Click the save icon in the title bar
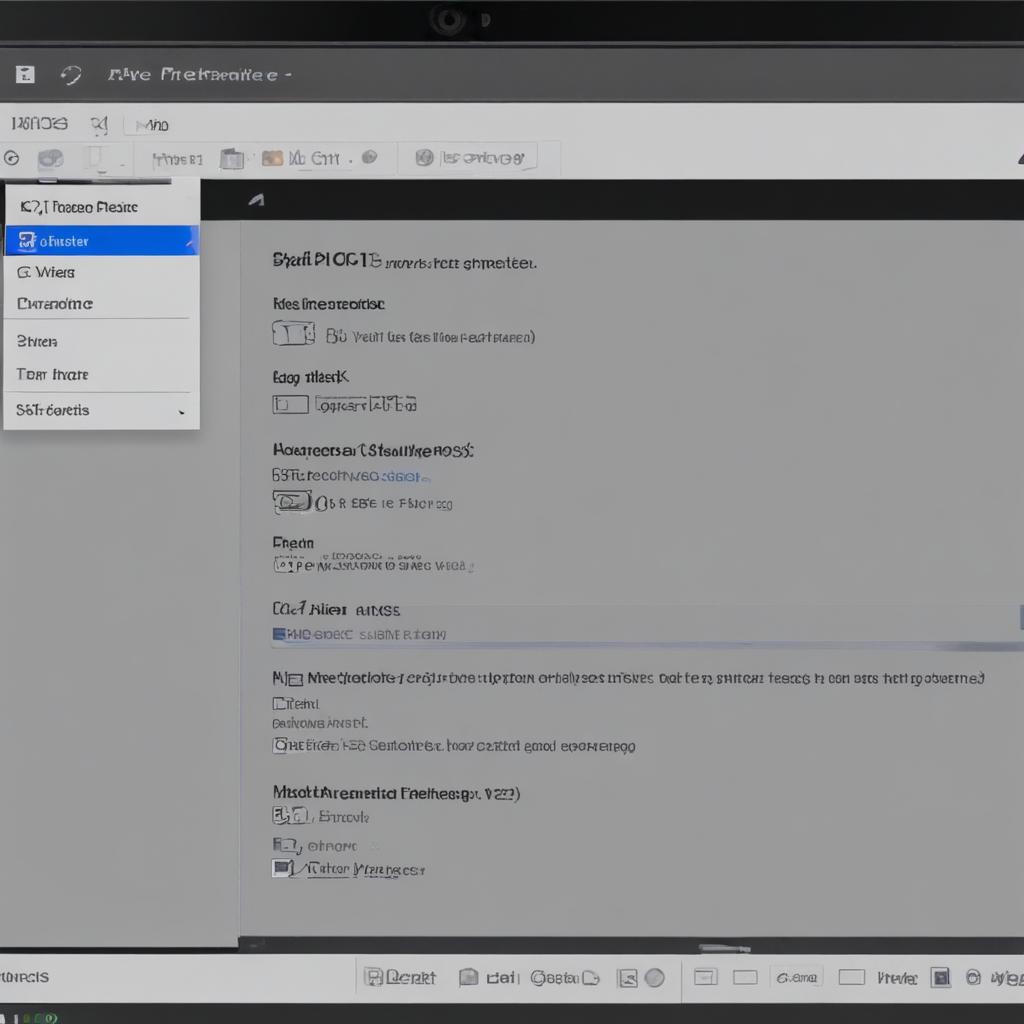 click(25, 75)
